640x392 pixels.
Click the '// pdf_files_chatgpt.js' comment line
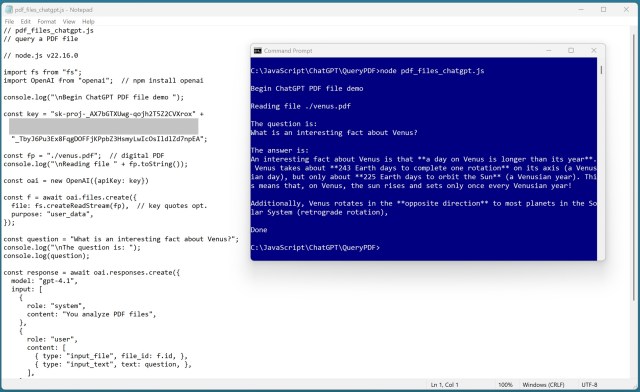pos(49,30)
